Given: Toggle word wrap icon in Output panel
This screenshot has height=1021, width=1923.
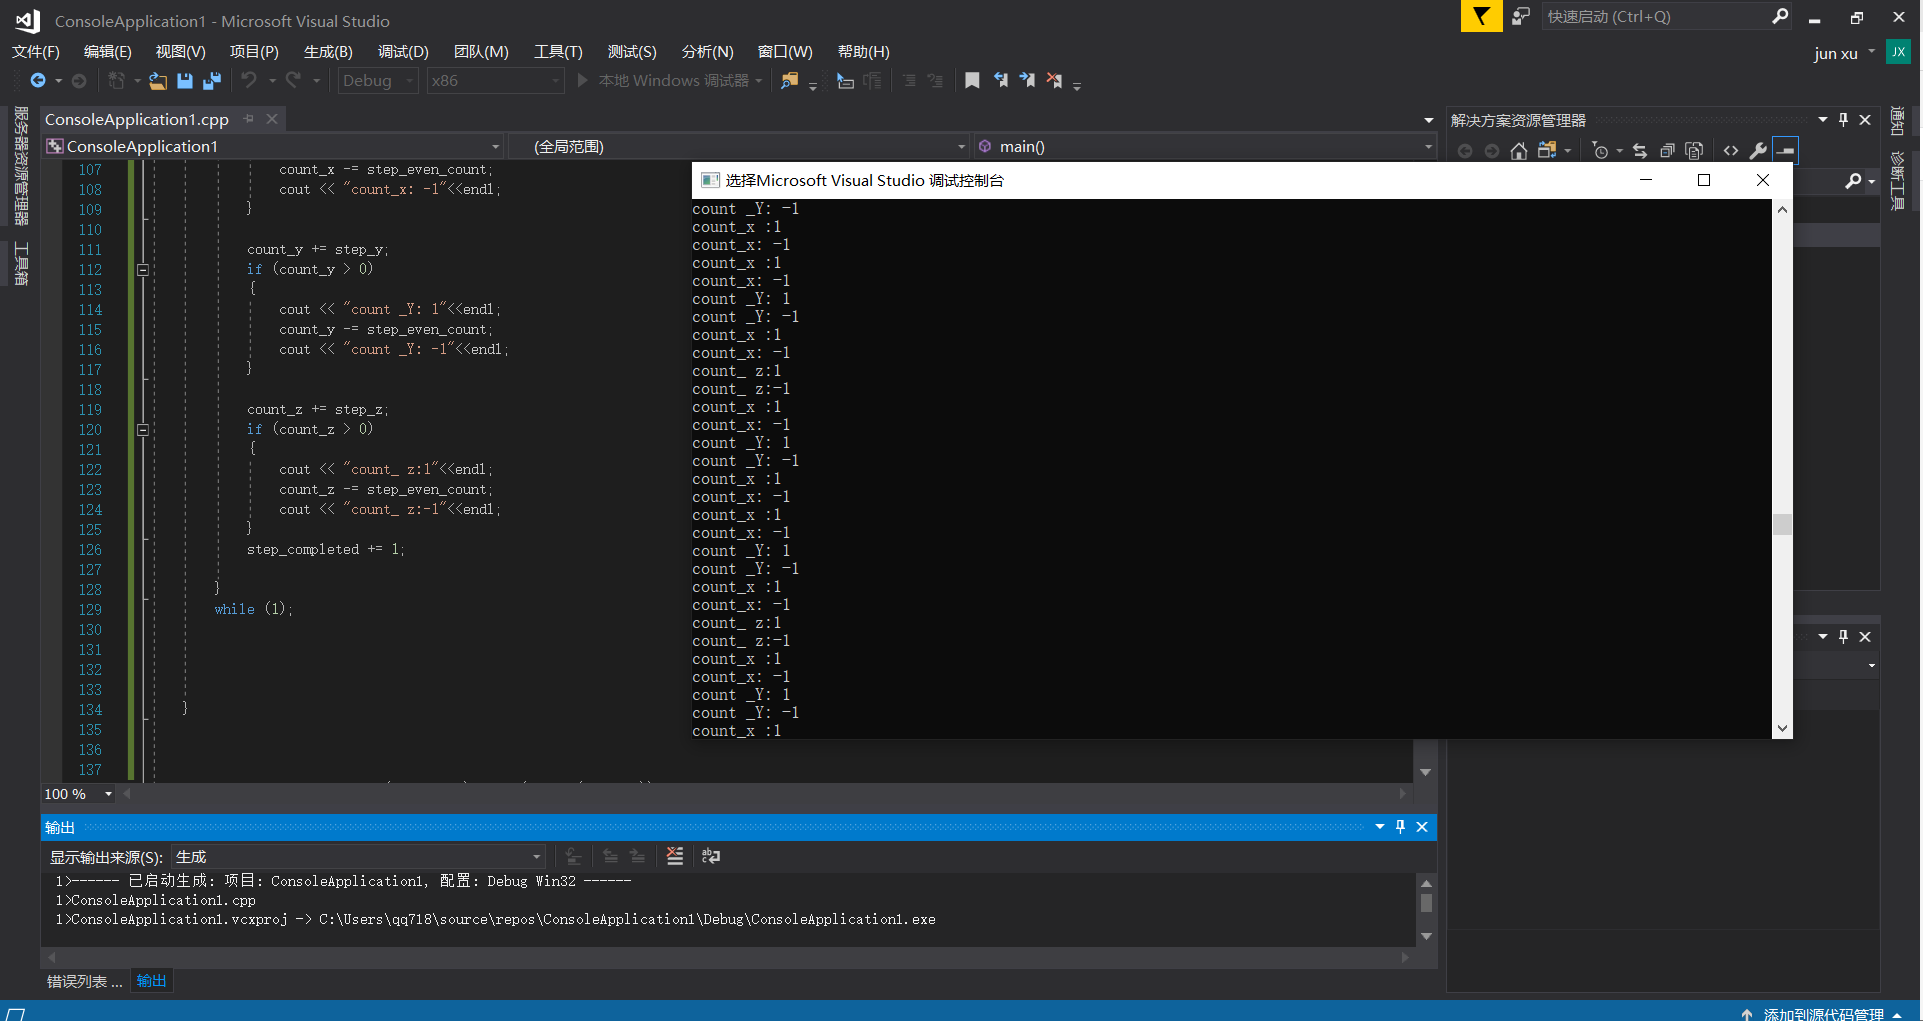Looking at the screenshot, I should [x=711, y=856].
